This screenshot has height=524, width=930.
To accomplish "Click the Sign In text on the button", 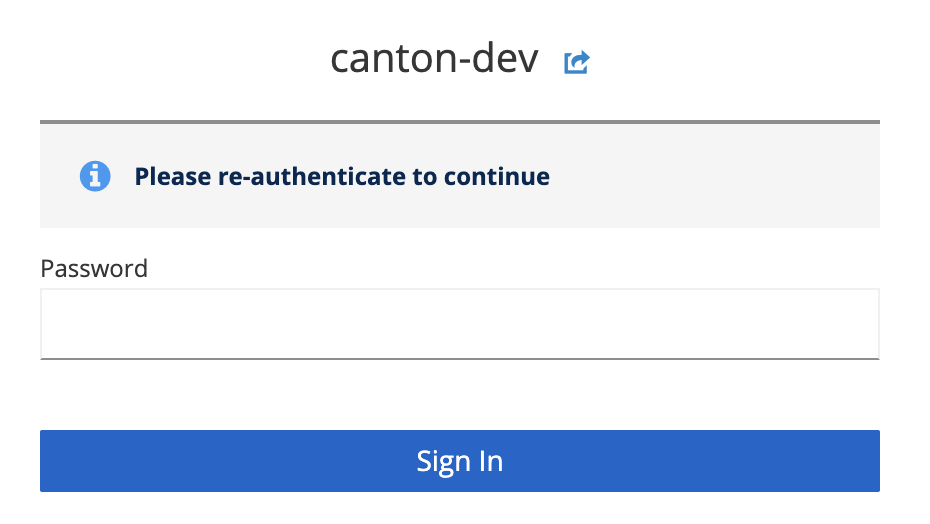I will click(x=459, y=461).
